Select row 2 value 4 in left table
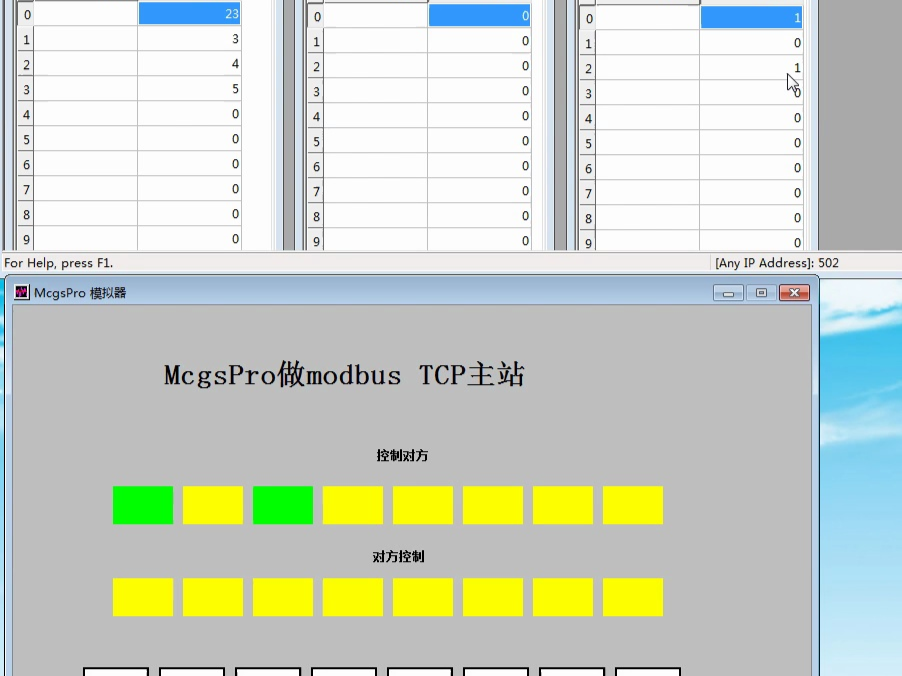The width and height of the screenshot is (902, 676). (189, 64)
